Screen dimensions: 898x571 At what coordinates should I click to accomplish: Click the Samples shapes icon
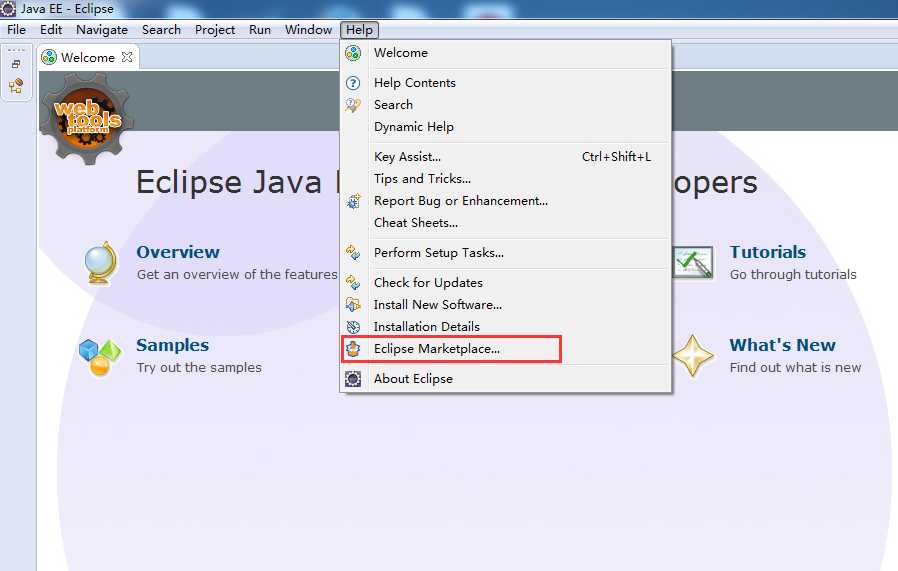coord(100,357)
